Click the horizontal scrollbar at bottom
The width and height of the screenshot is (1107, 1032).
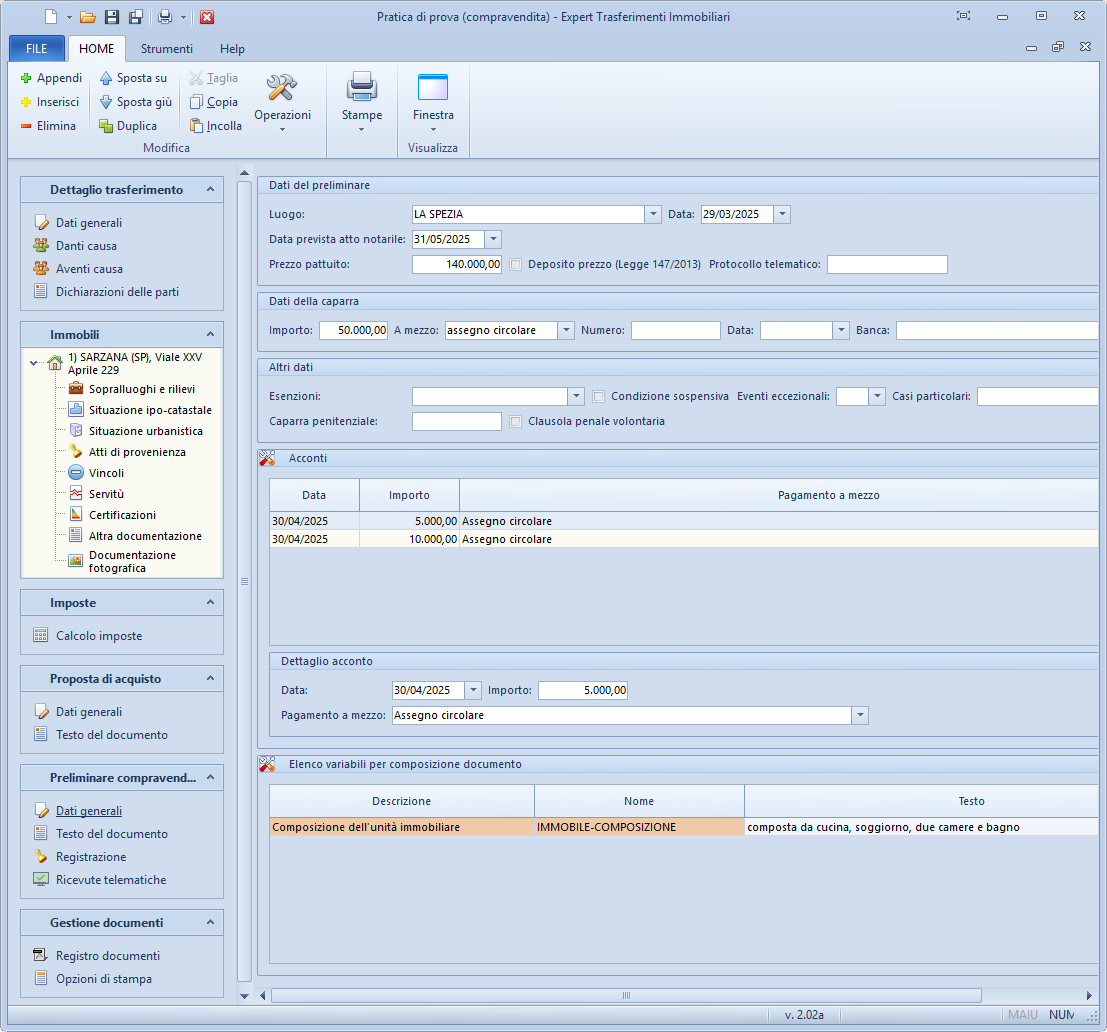pos(626,995)
